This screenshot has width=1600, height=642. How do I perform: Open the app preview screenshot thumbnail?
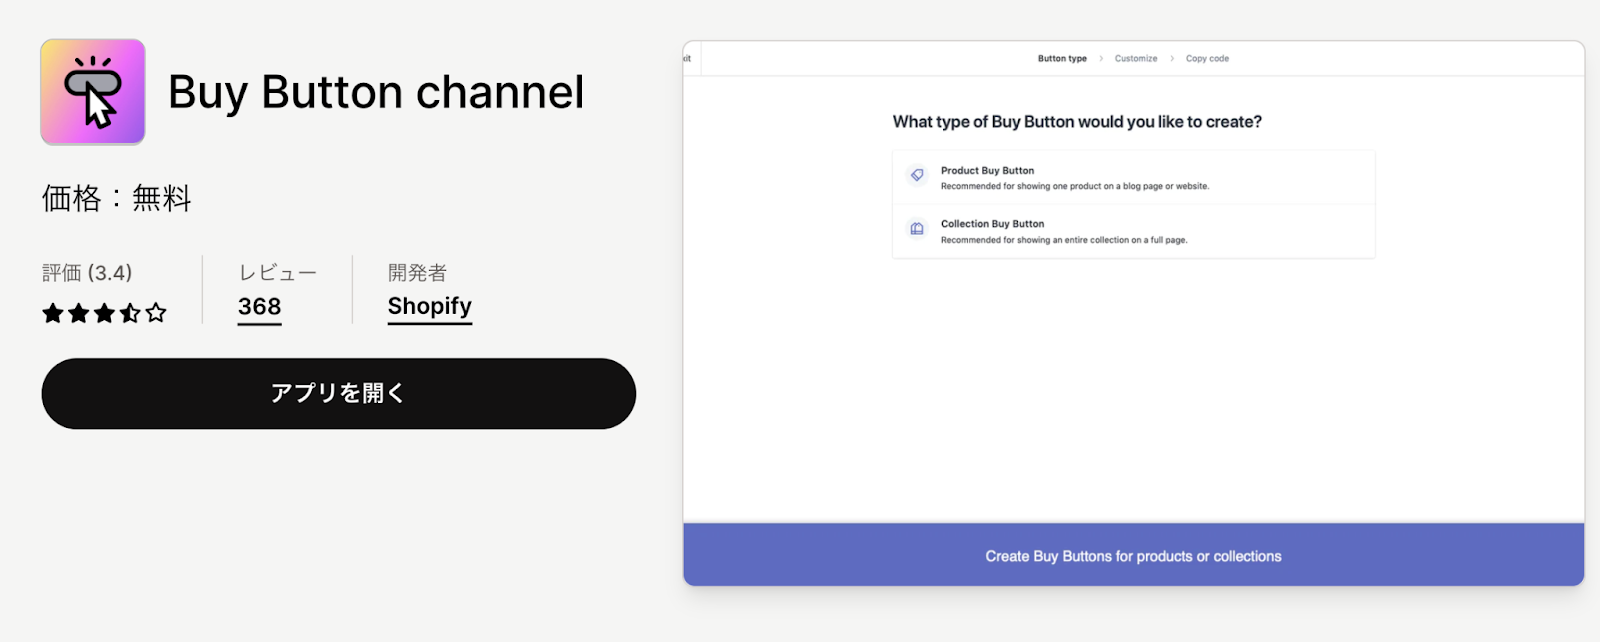pyautogui.click(x=1133, y=313)
